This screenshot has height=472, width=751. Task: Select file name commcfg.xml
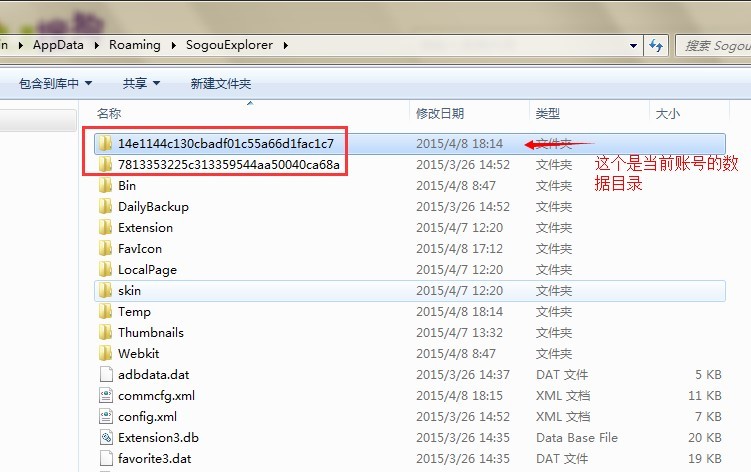tap(157, 395)
